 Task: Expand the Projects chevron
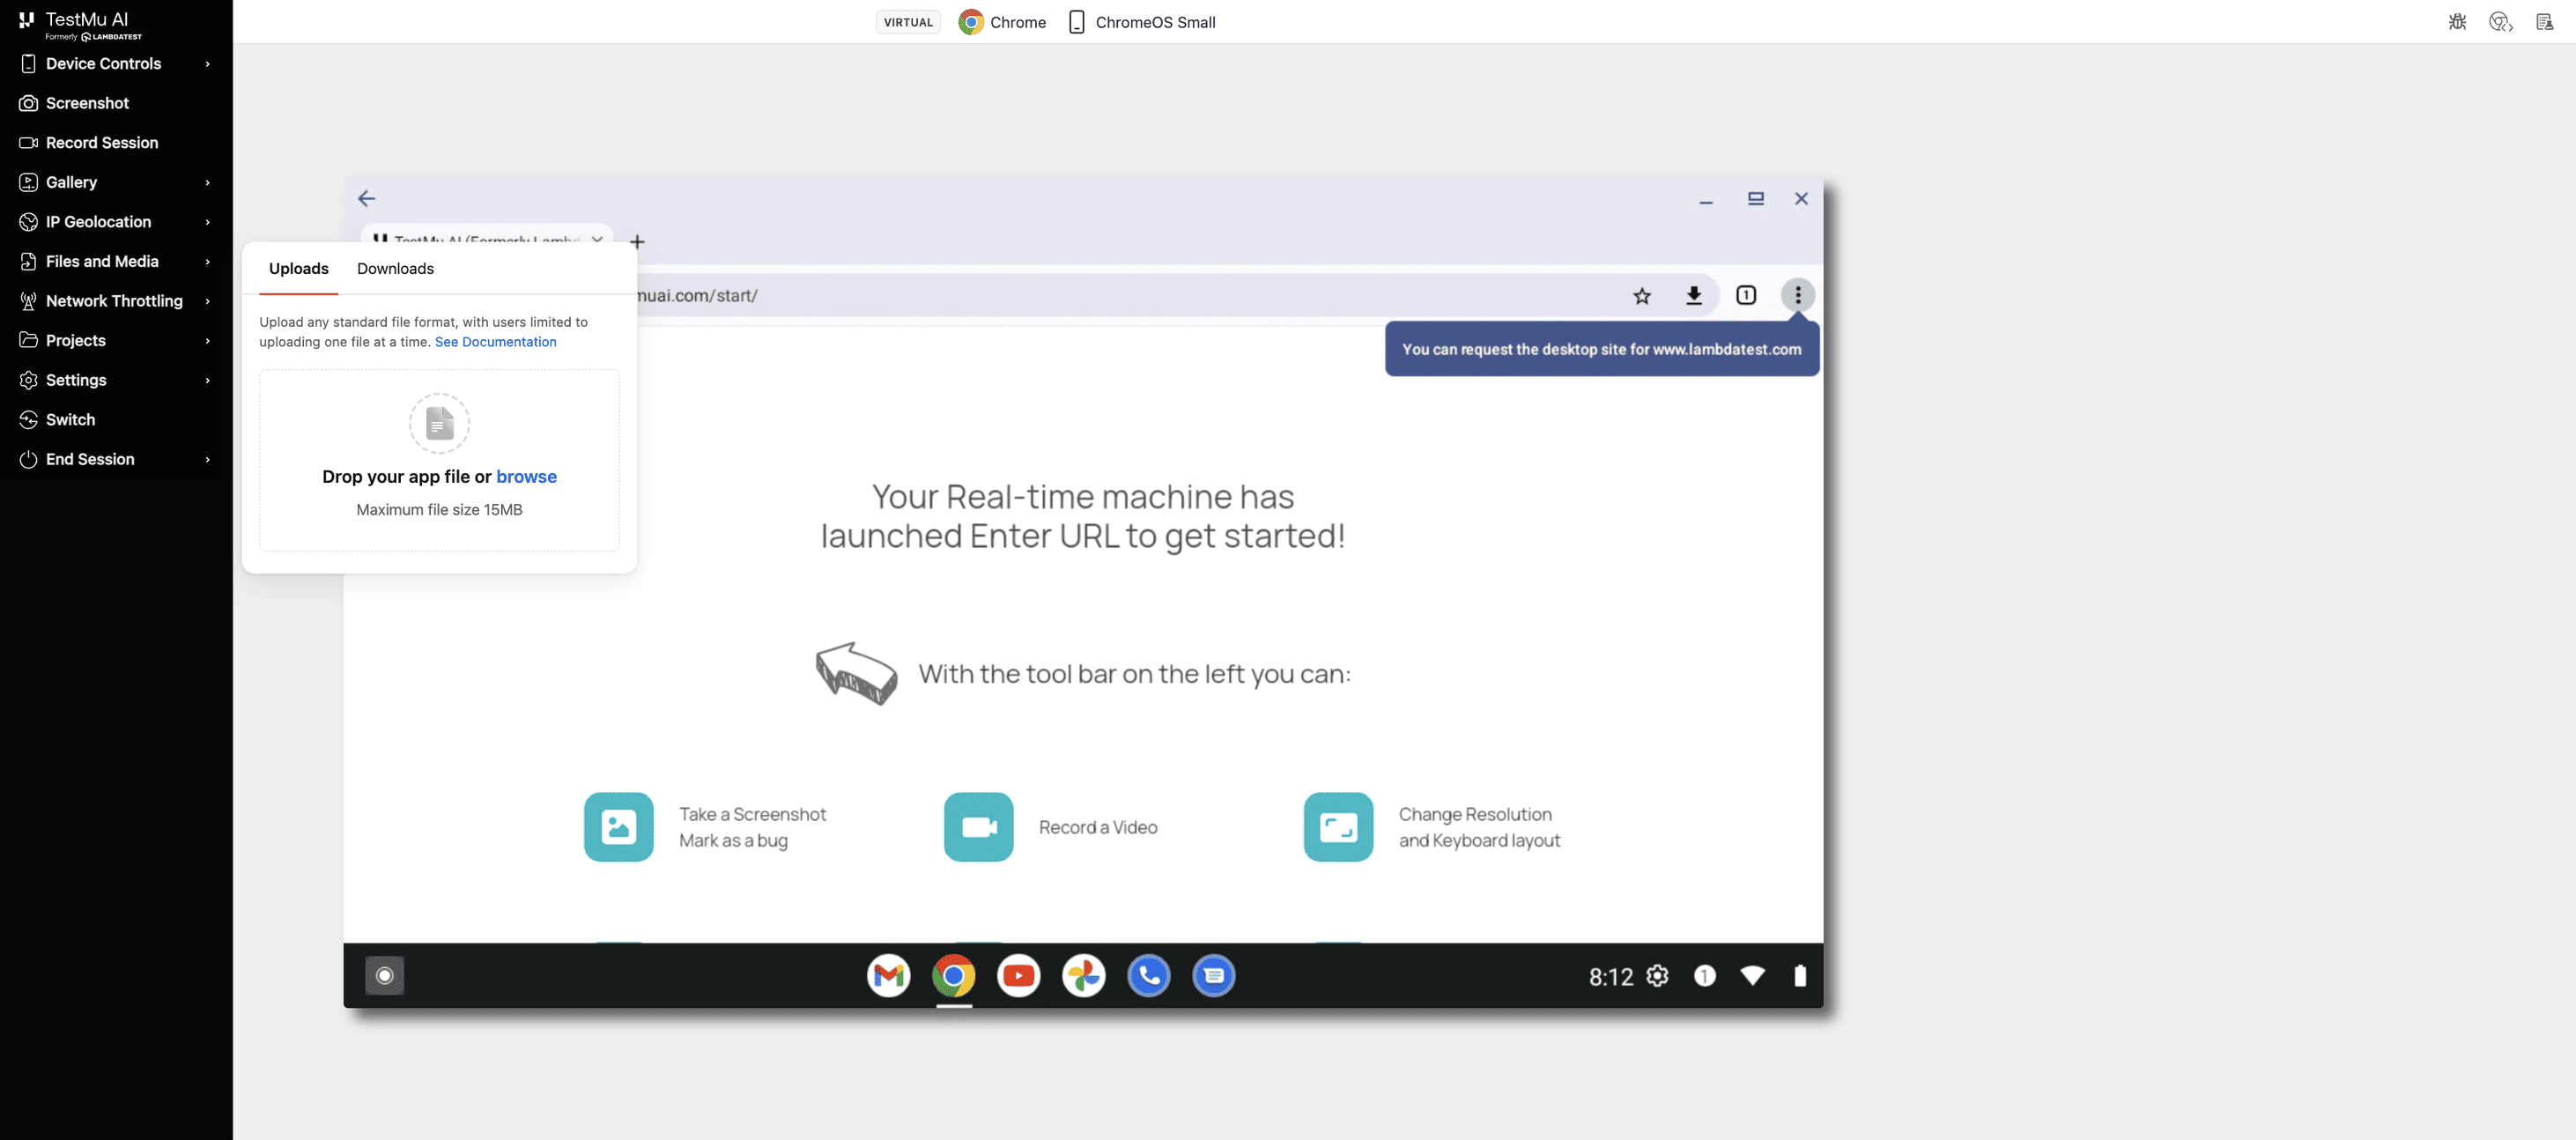click(x=207, y=340)
